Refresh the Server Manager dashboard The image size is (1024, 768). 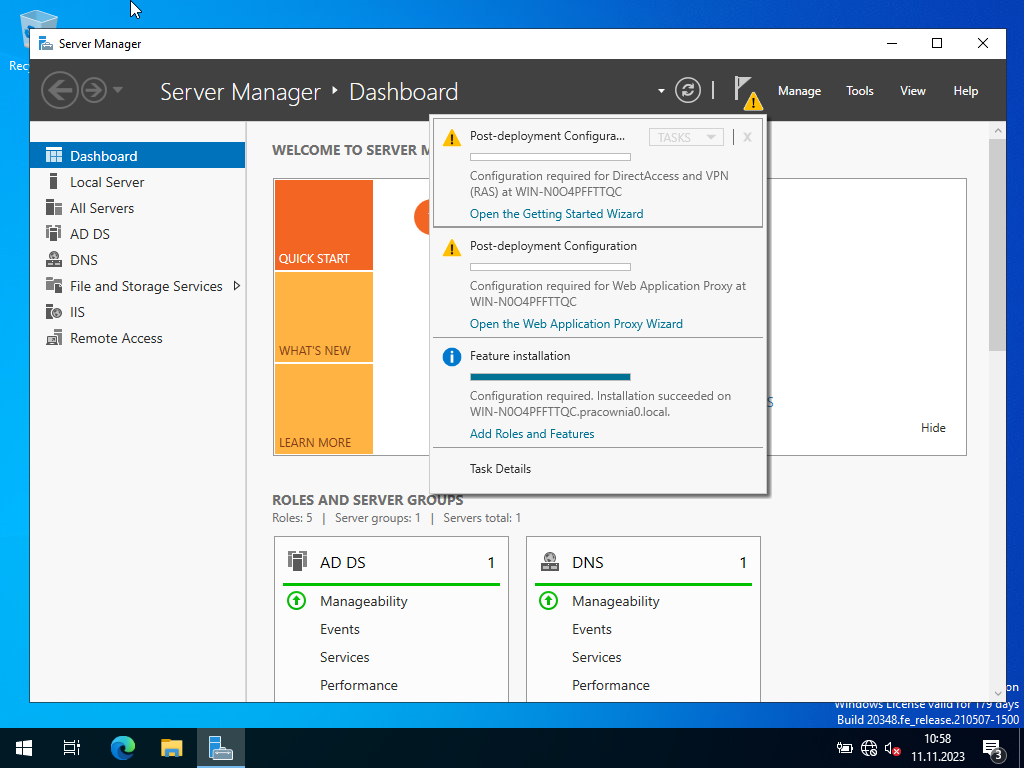click(x=688, y=90)
